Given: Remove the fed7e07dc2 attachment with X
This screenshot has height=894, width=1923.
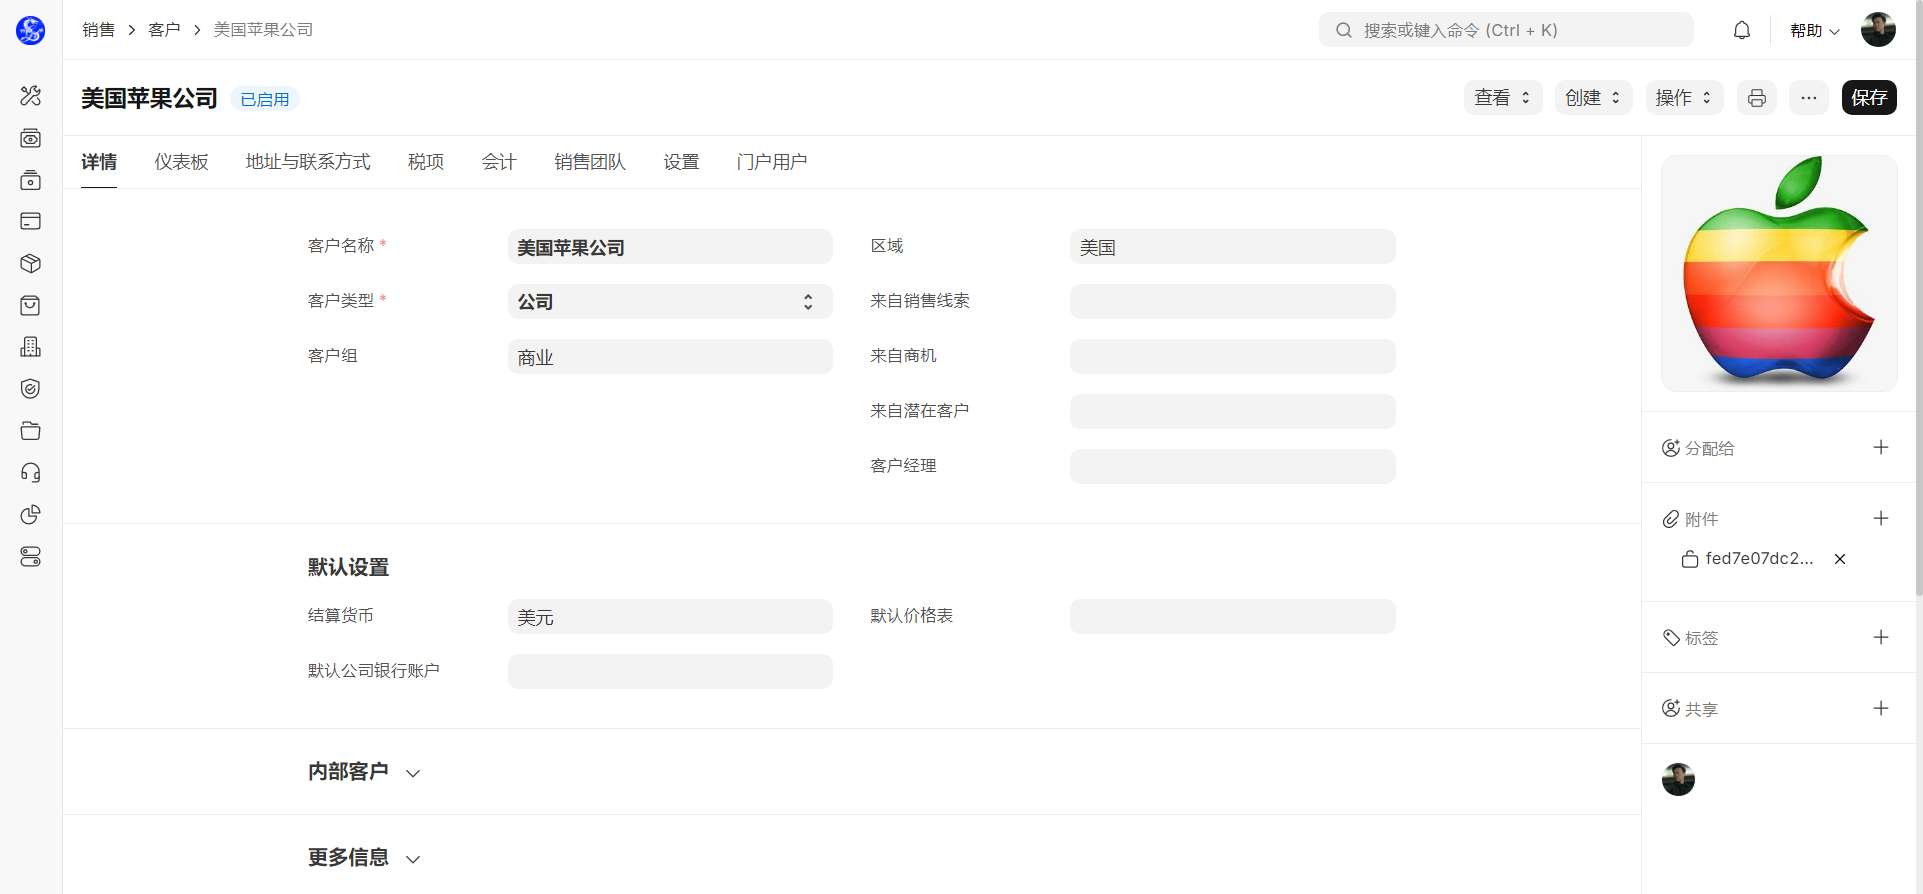Looking at the screenshot, I should 1840,559.
